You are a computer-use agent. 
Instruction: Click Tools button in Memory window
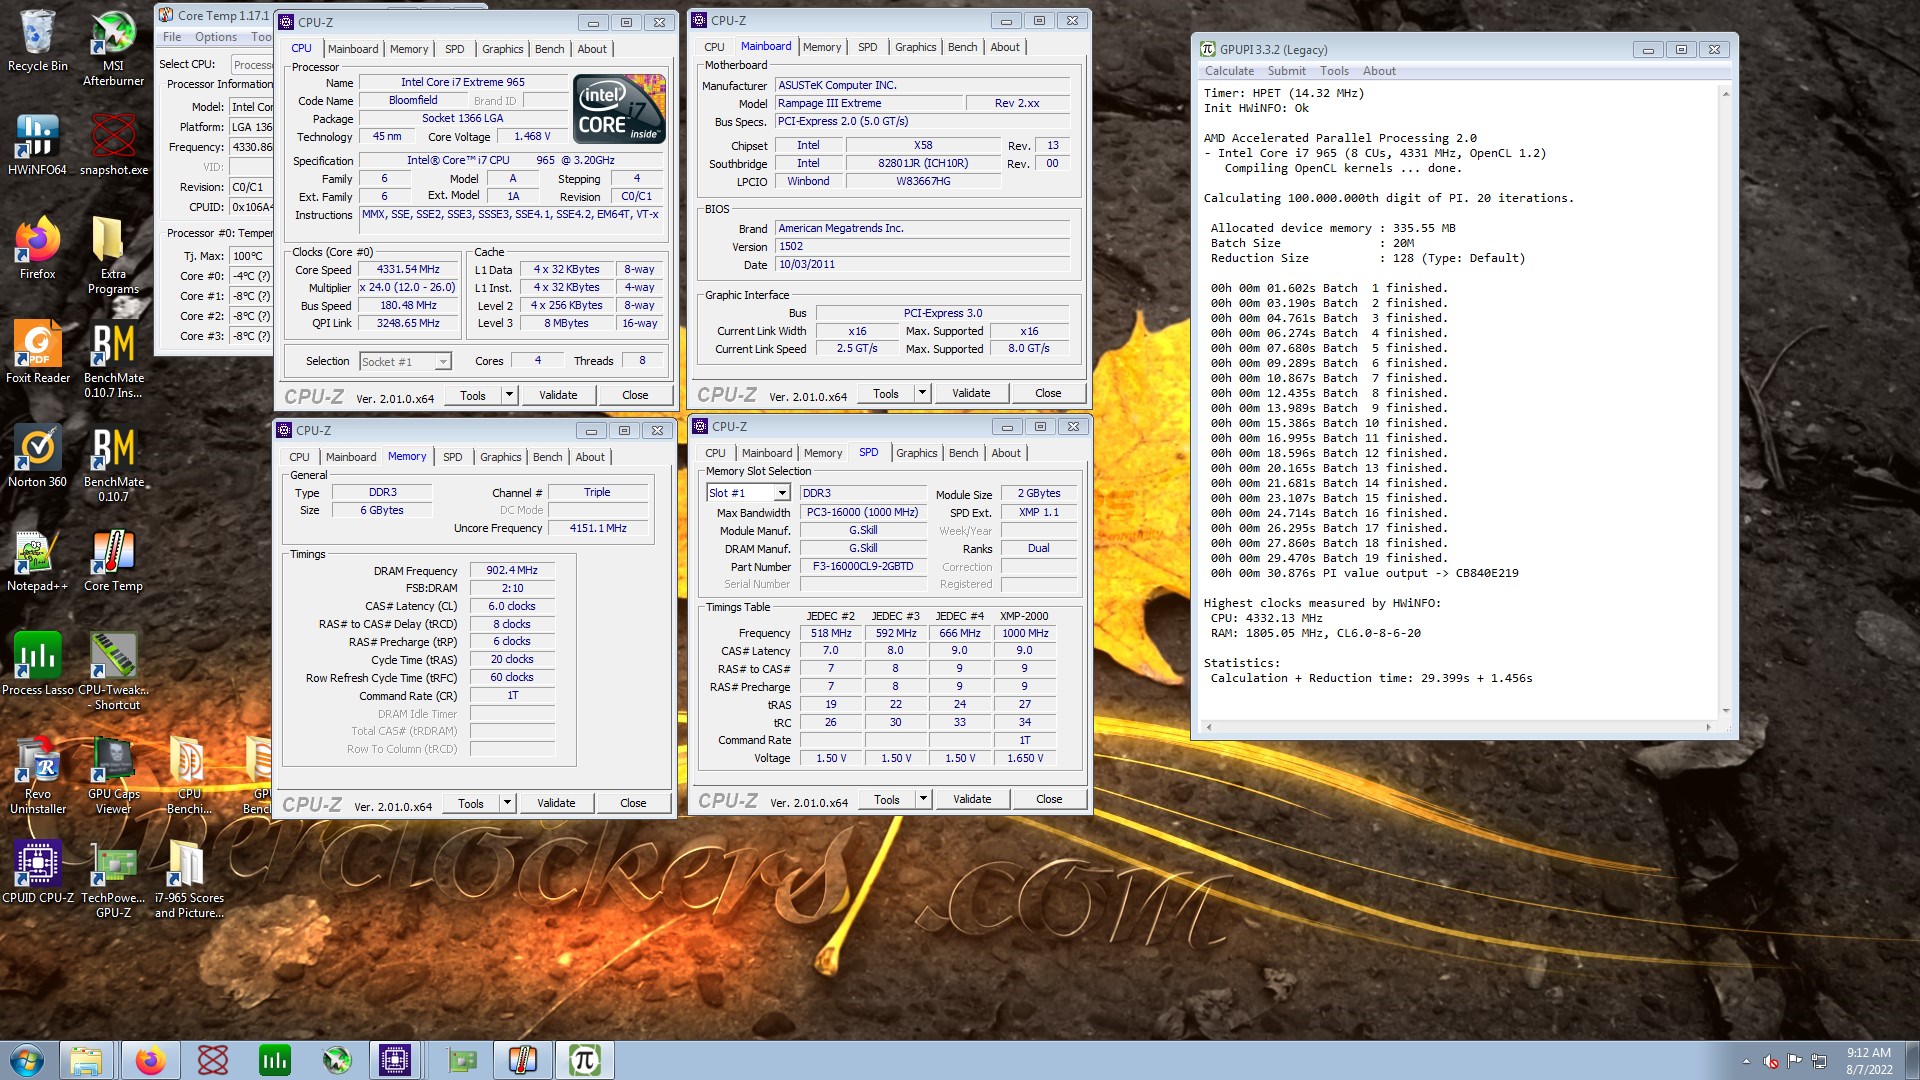coord(471,803)
